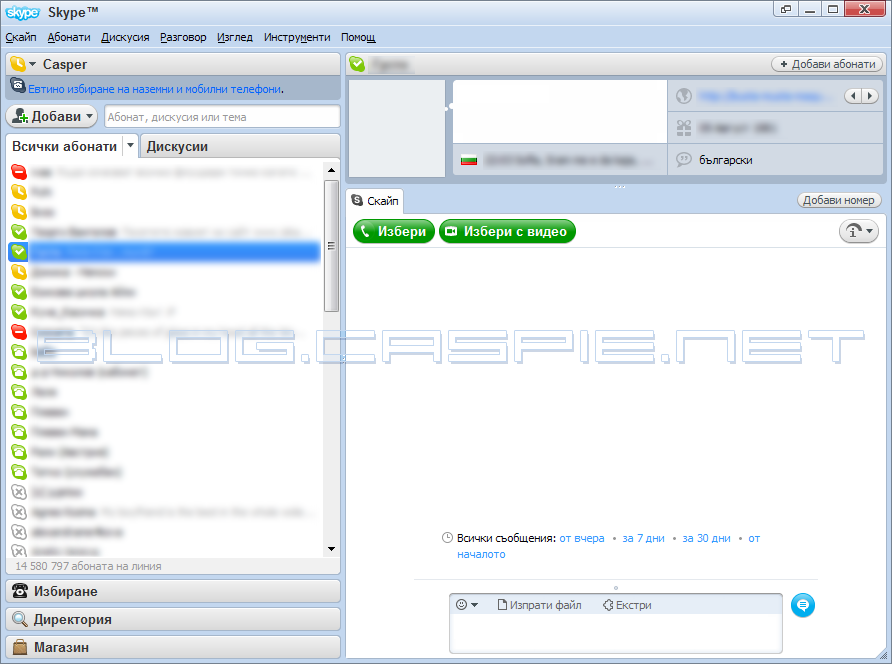Switch to the Всички абонати tab
This screenshot has width=892, height=664.
point(64,146)
